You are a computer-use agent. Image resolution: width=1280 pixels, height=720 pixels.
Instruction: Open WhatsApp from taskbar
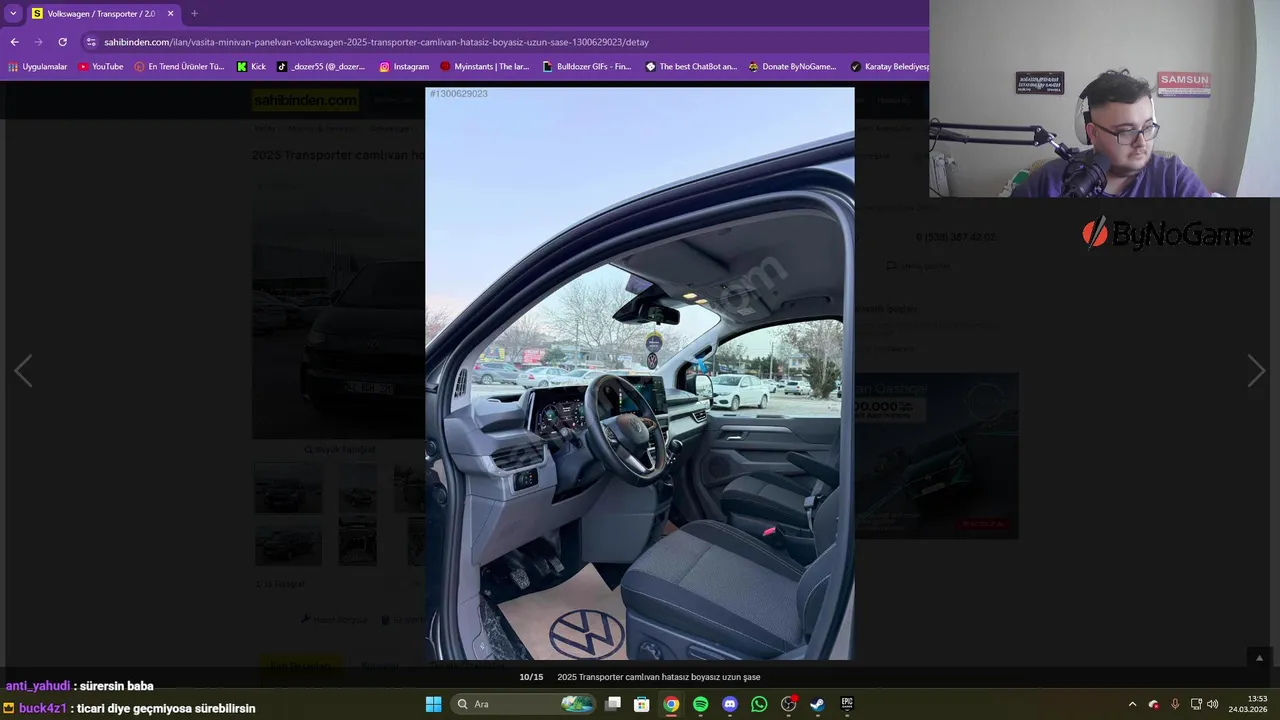coord(759,704)
